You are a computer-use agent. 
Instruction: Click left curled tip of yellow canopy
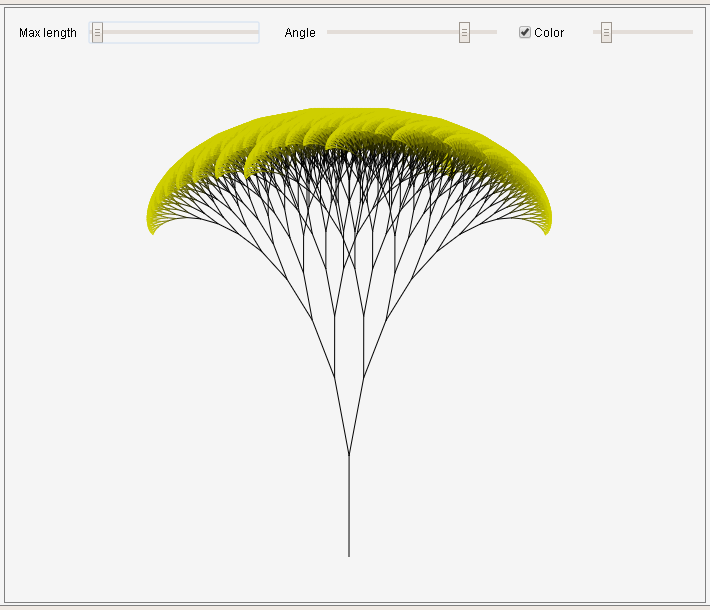(152, 228)
